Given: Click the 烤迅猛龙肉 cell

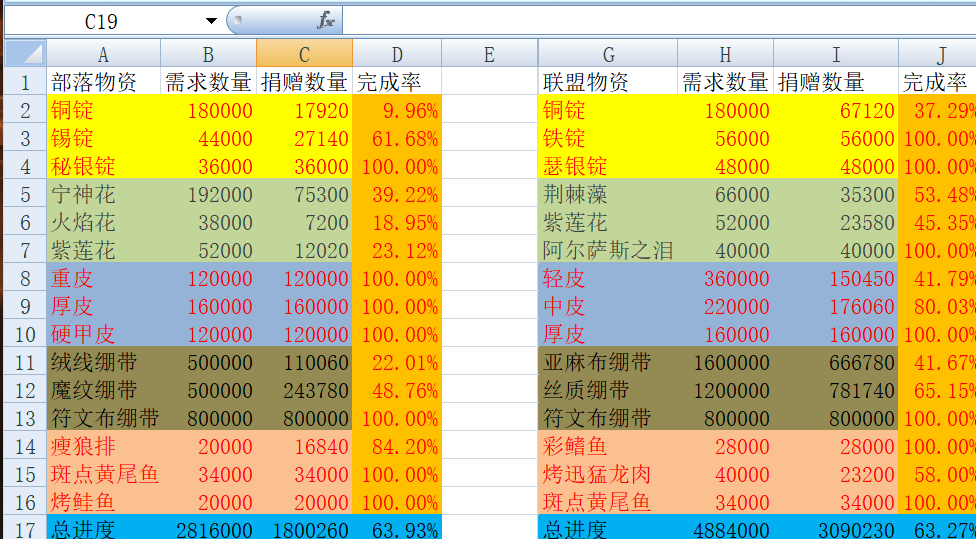Looking at the screenshot, I should [x=607, y=474].
